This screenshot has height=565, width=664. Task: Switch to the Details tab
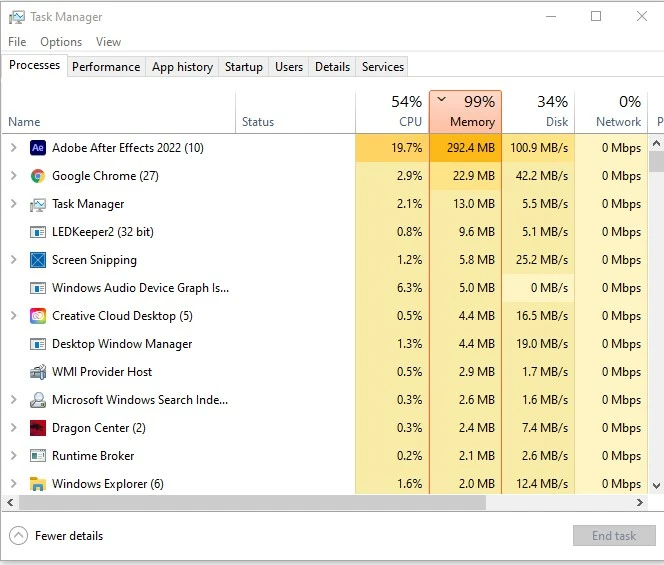pyautogui.click(x=332, y=67)
